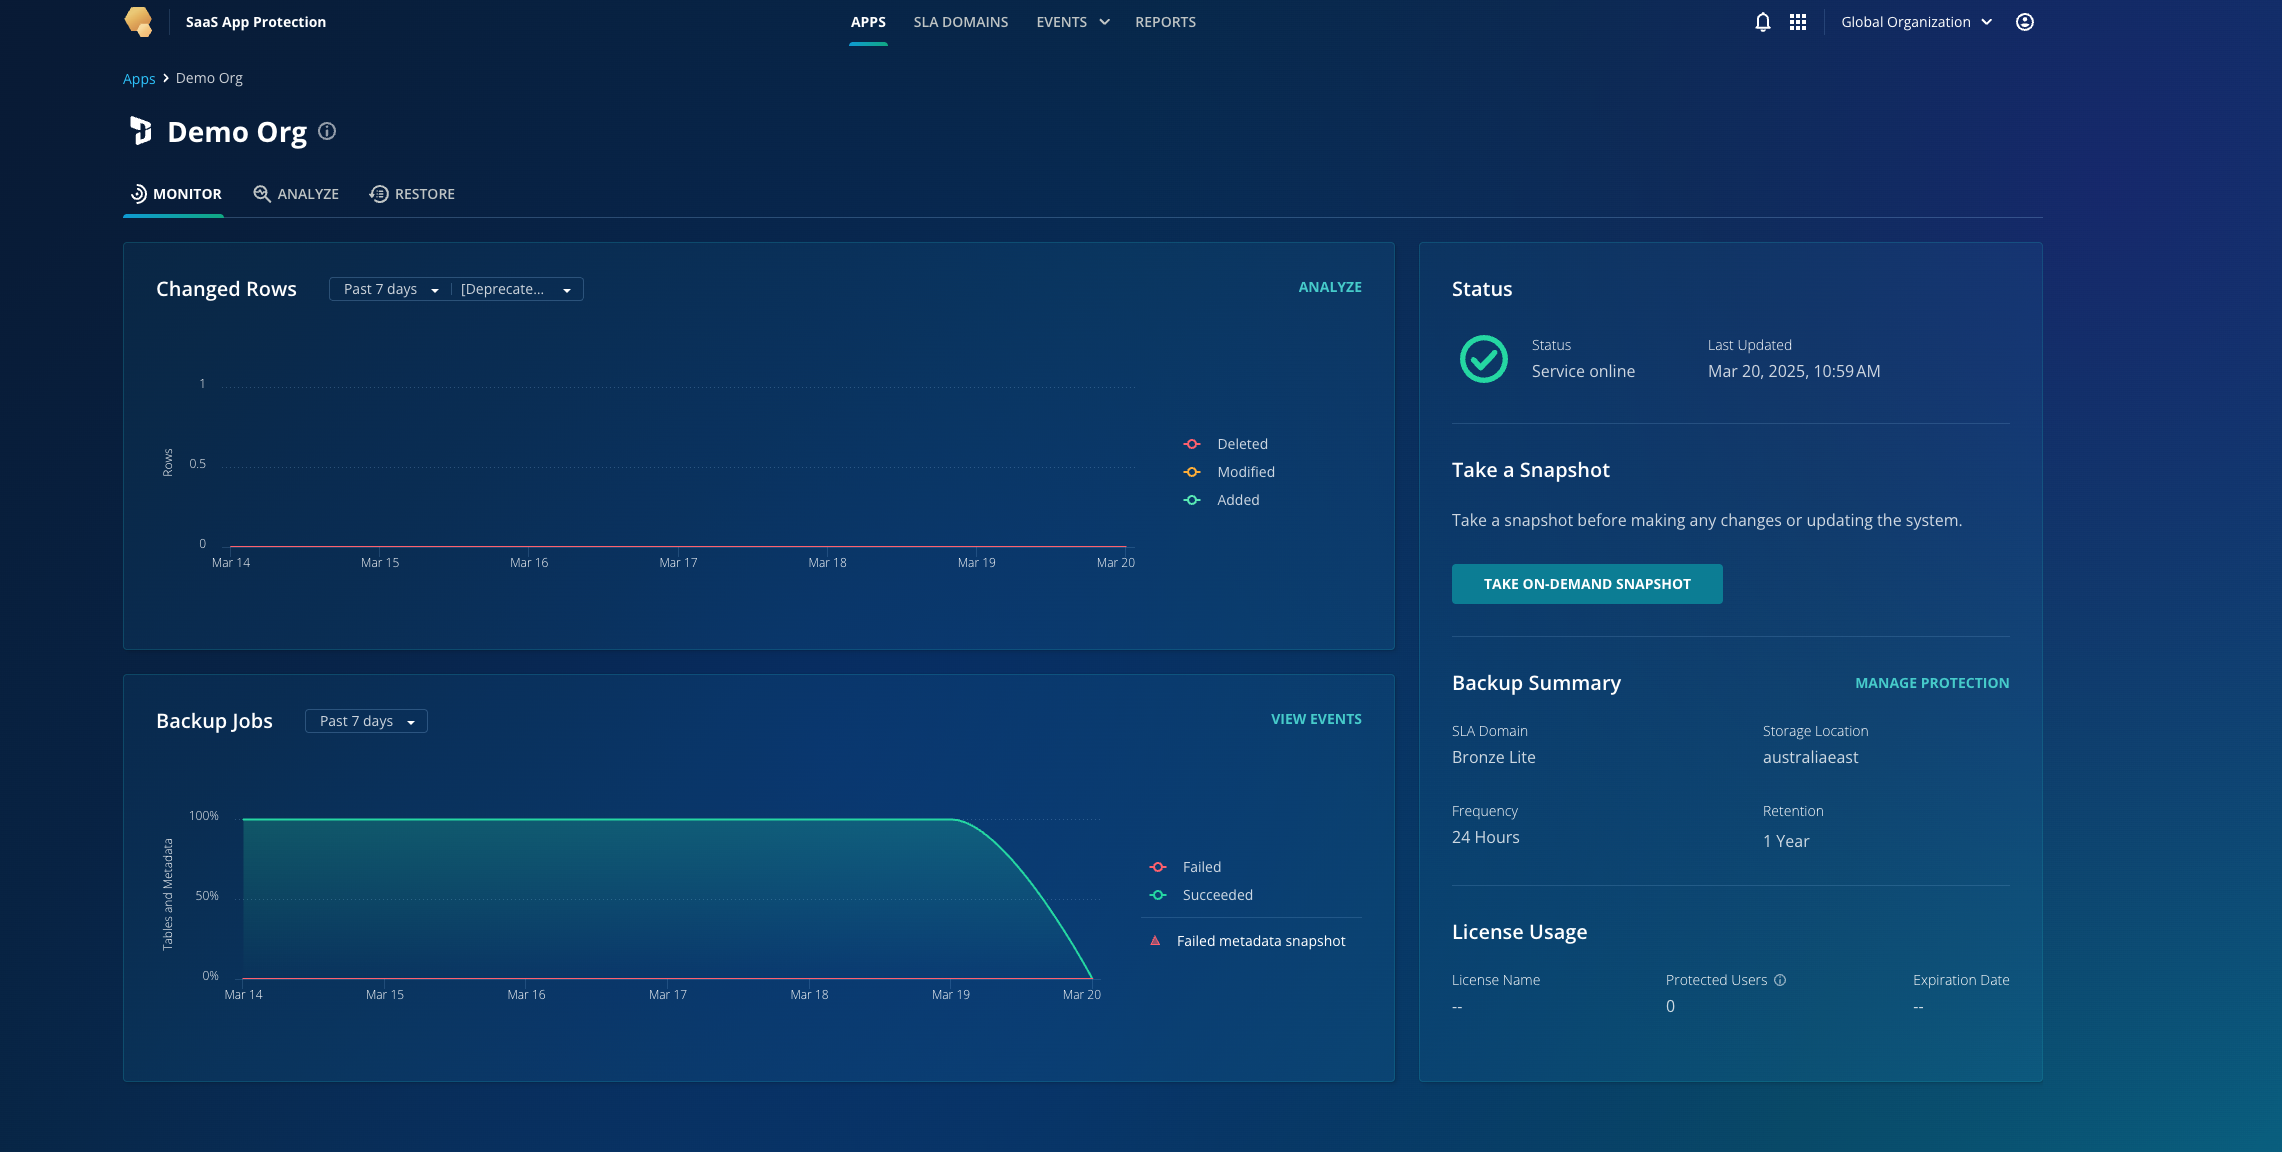Click the License Usage heading

(1519, 932)
